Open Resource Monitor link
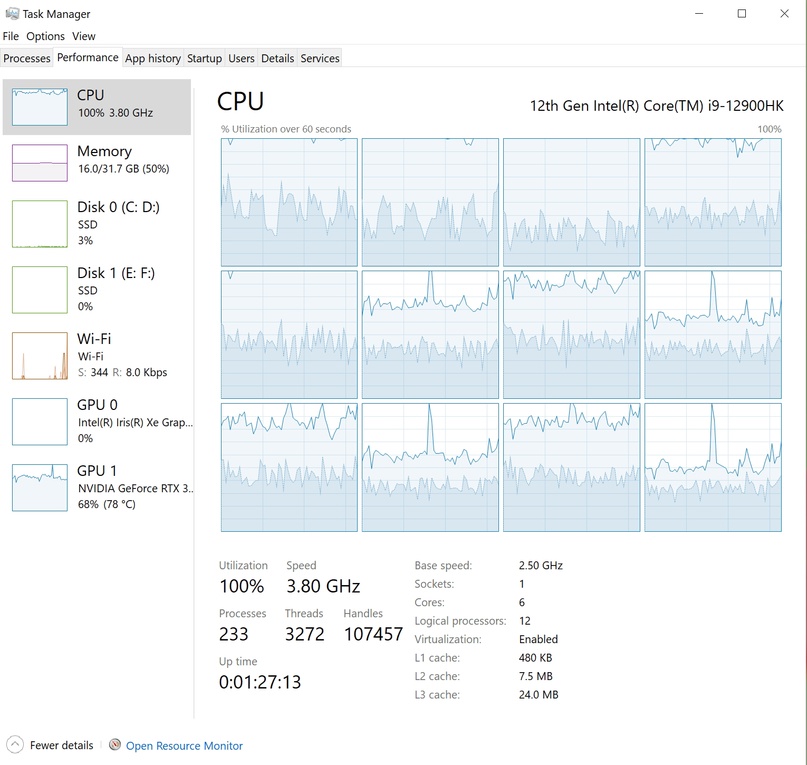This screenshot has height=765, width=807. click(x=184, y=746)
